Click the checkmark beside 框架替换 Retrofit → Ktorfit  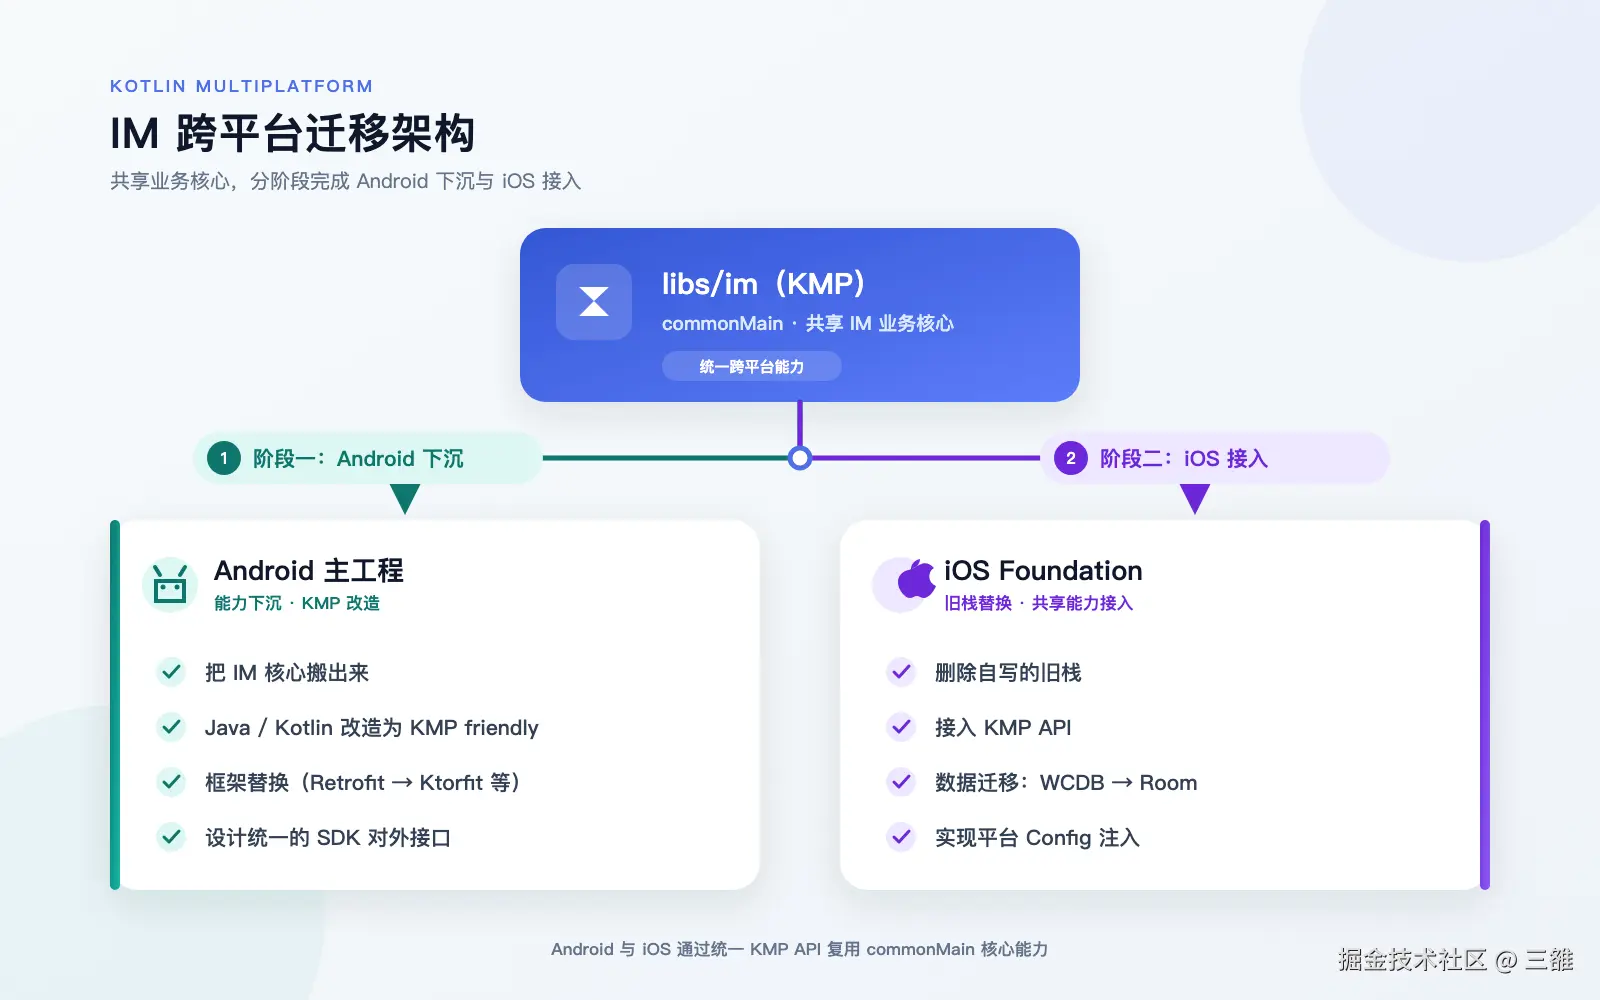coord(172,782)
